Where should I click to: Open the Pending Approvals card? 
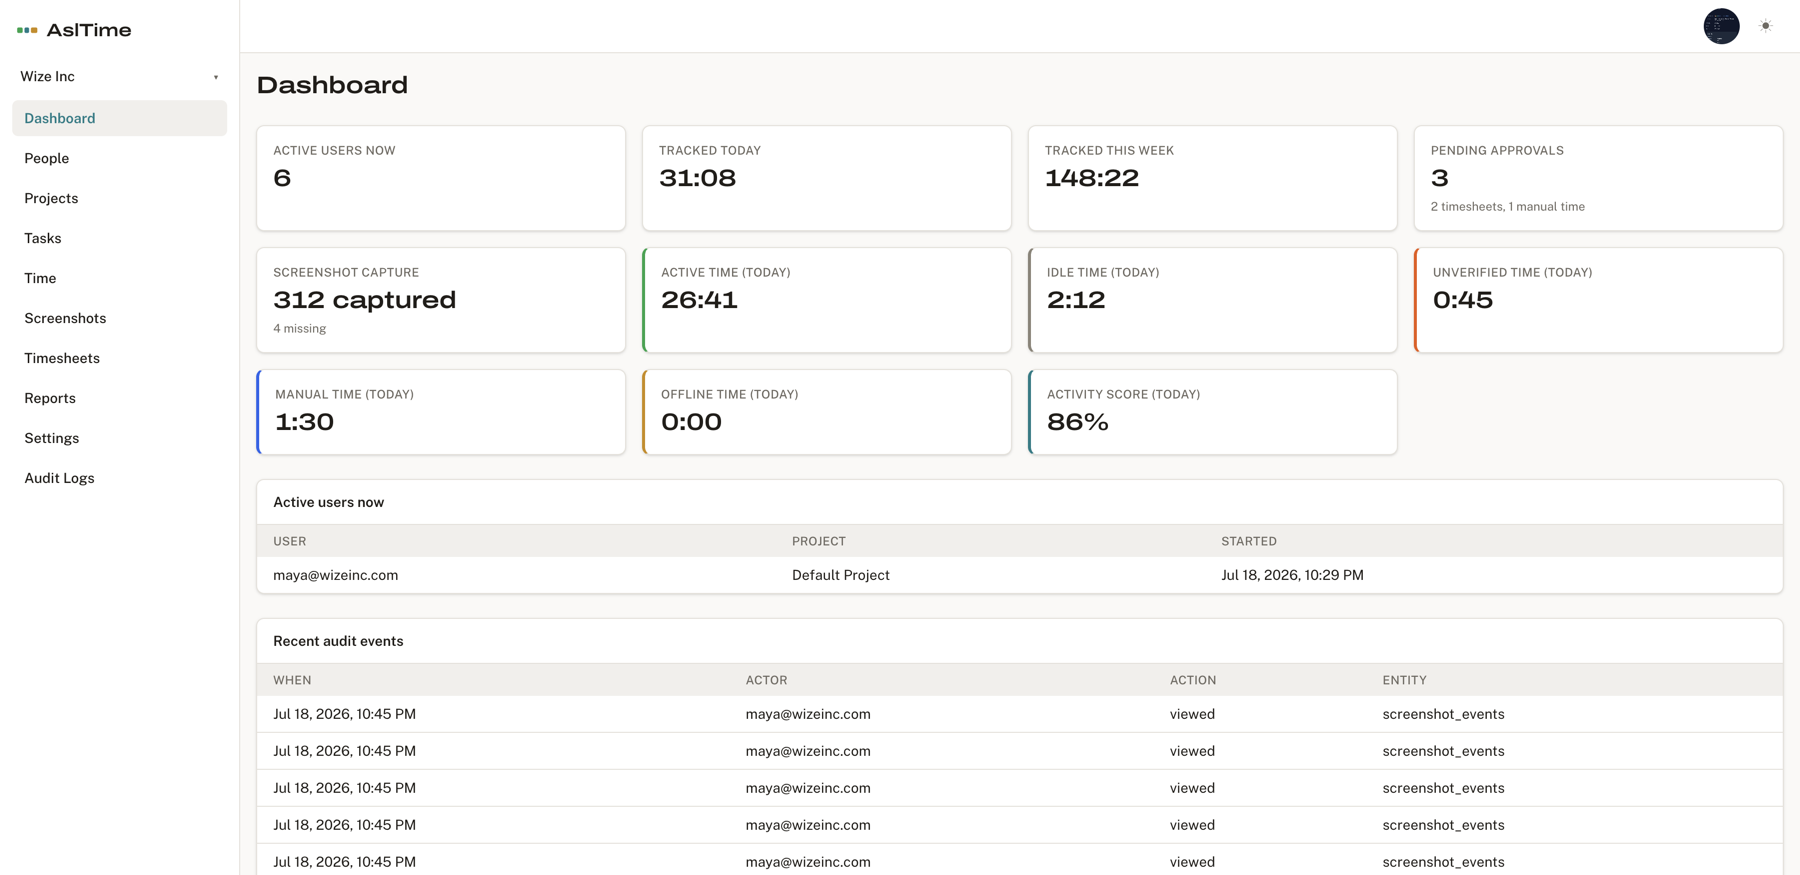pyautogui.click(x=1598, y=178)
